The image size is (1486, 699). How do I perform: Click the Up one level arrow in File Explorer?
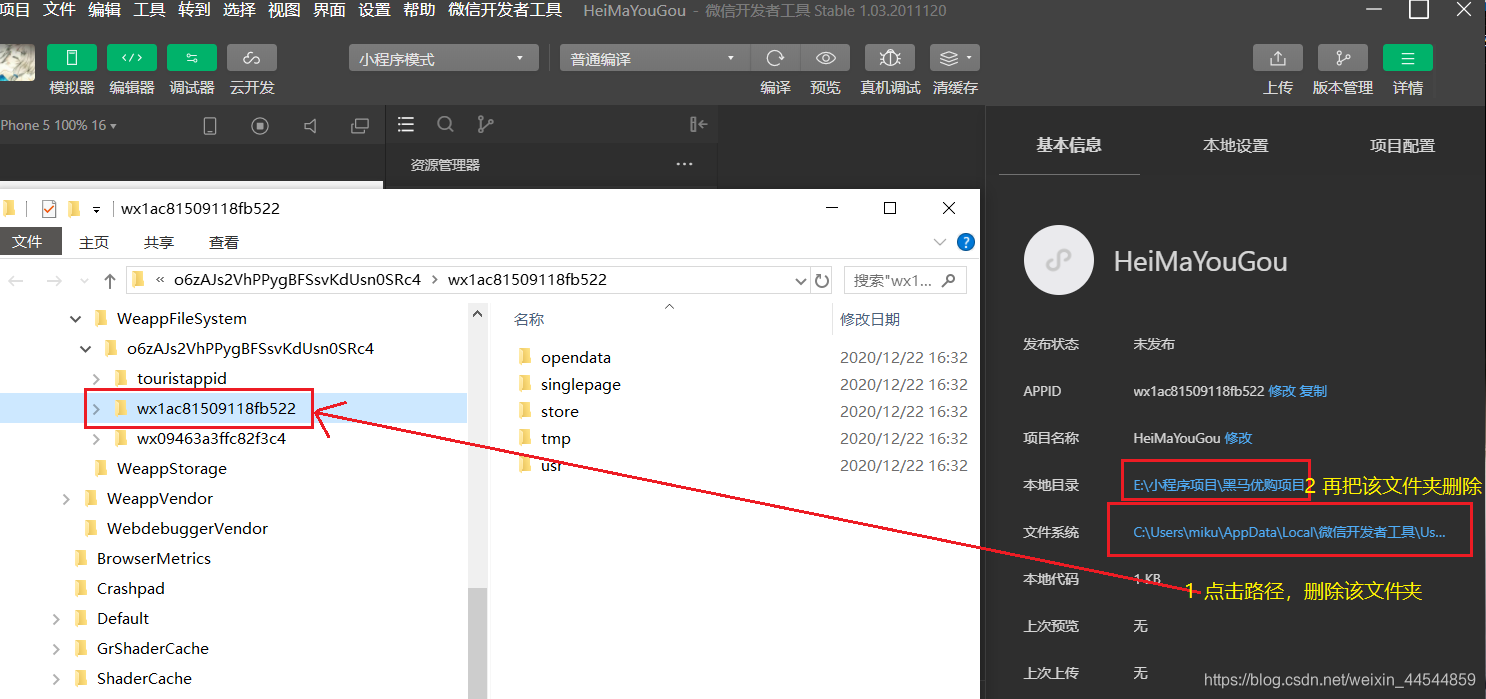[x=110, y=280]
